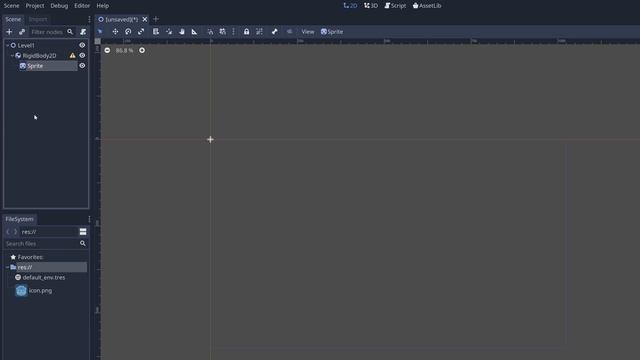Activate the Move Mode tool
Screen dimensions: 640x360
(115, 31)
